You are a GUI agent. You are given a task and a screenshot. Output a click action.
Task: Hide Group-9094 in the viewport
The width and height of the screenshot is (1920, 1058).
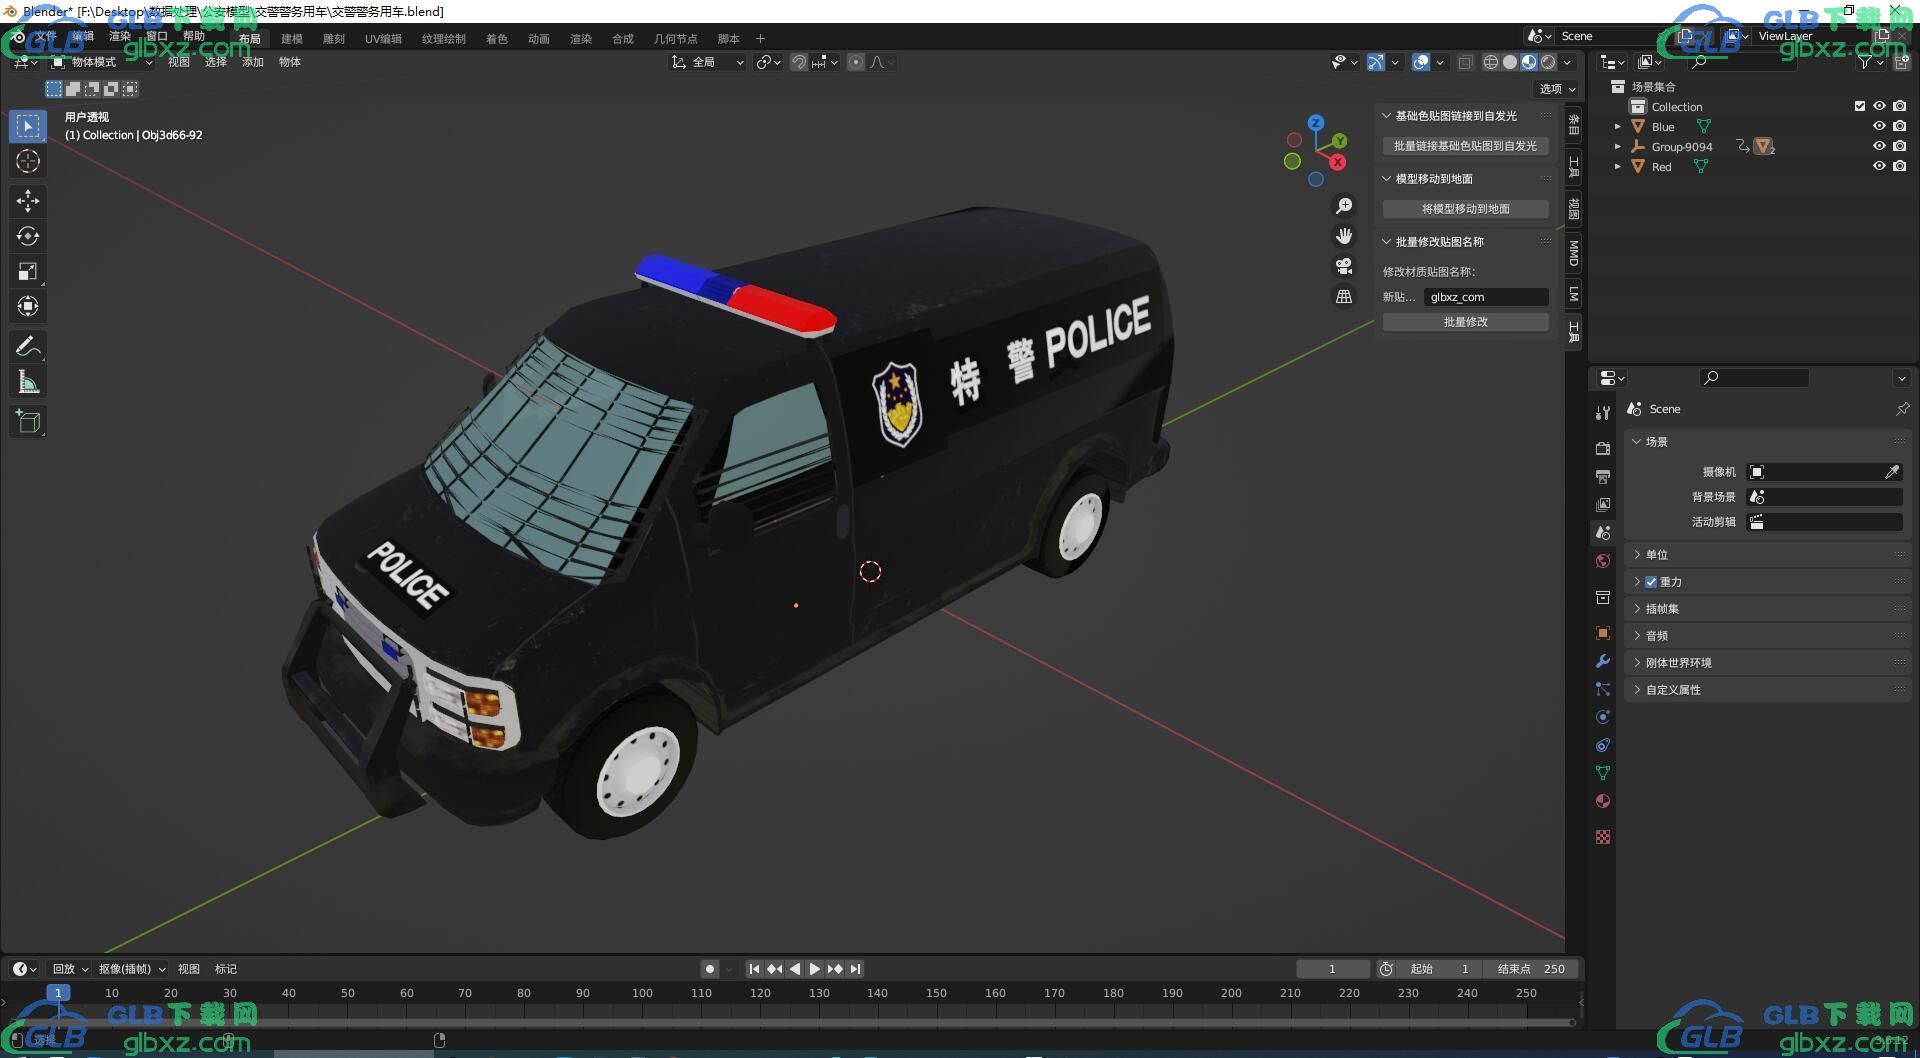pos(1879,146)
